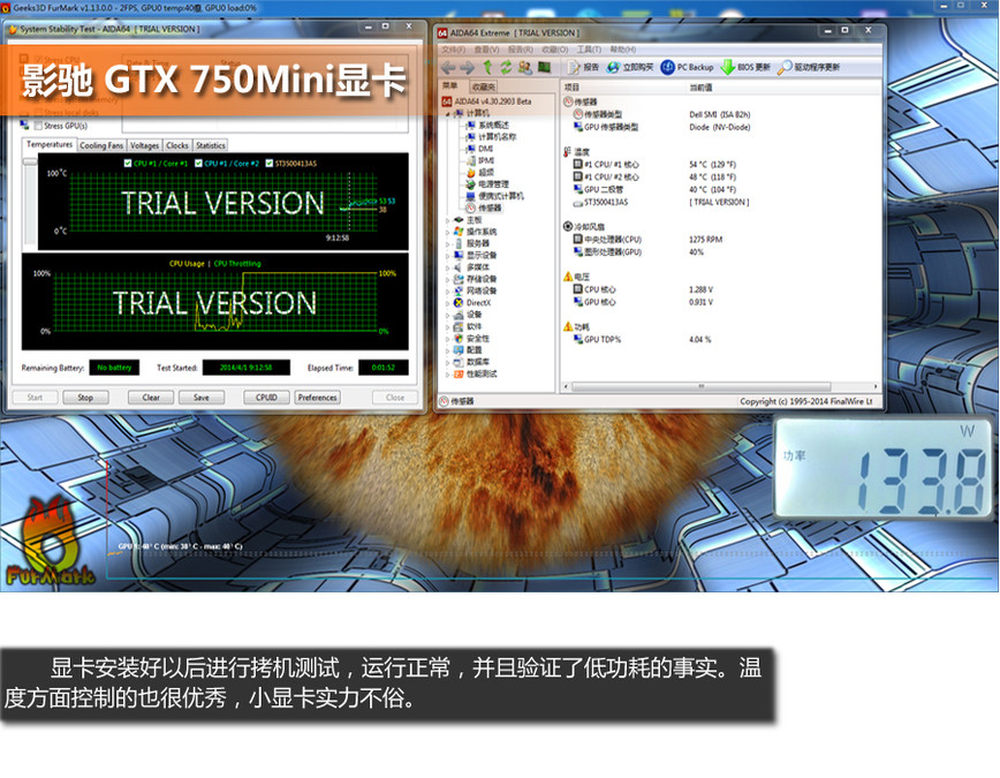Select the Temperatures tab

point(49,145)
